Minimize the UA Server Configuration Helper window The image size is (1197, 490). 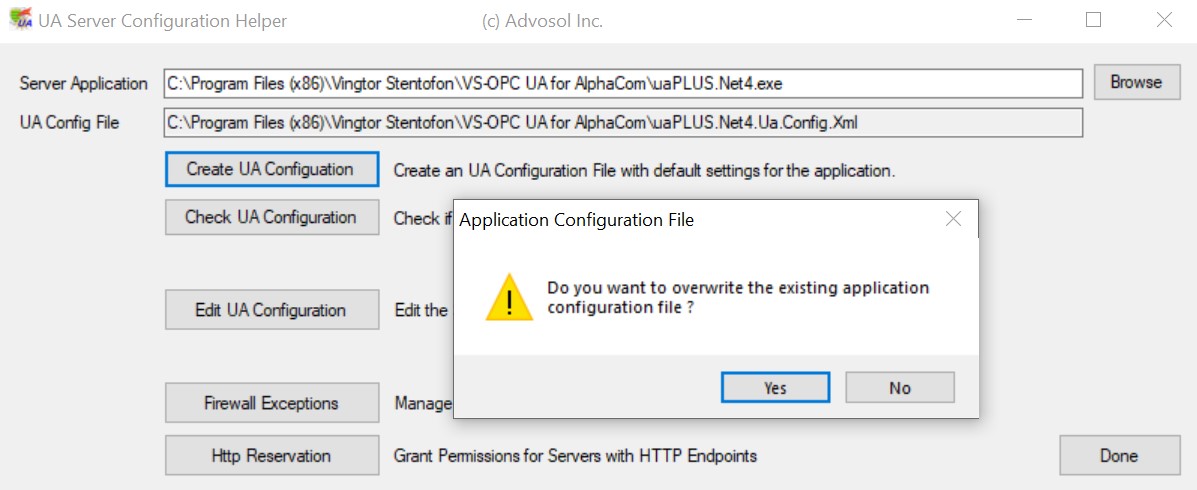click(x=1026, y=20)
